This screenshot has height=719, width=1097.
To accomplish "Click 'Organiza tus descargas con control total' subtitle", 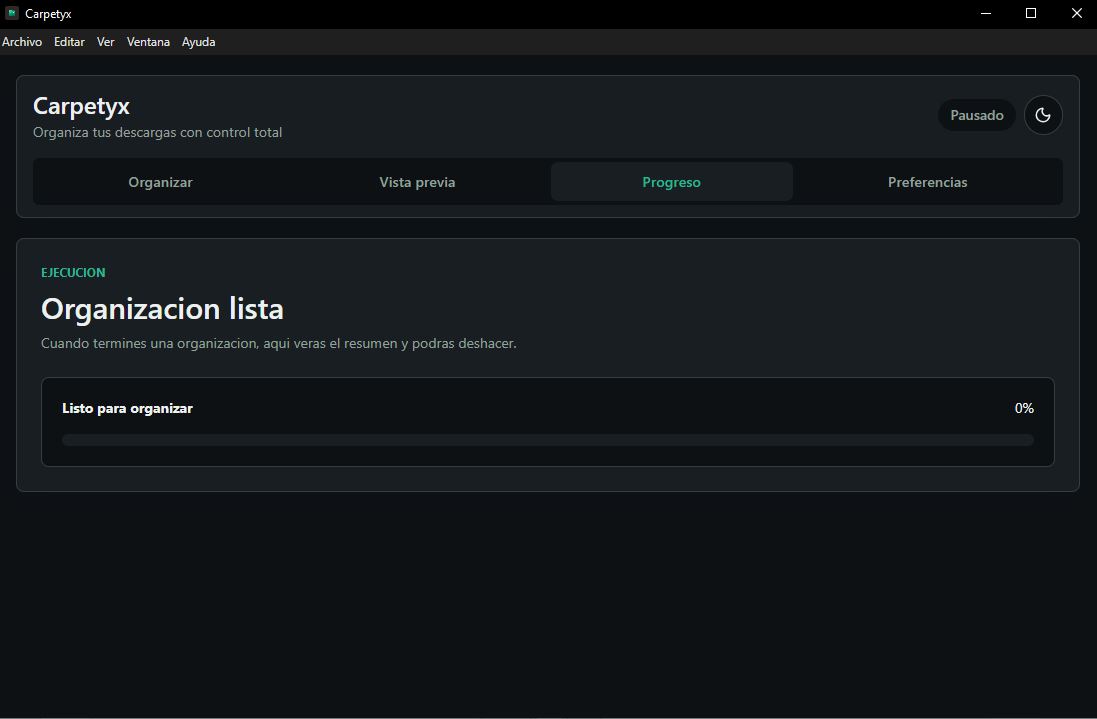I will pyautogui.click(x=157, y=132).
